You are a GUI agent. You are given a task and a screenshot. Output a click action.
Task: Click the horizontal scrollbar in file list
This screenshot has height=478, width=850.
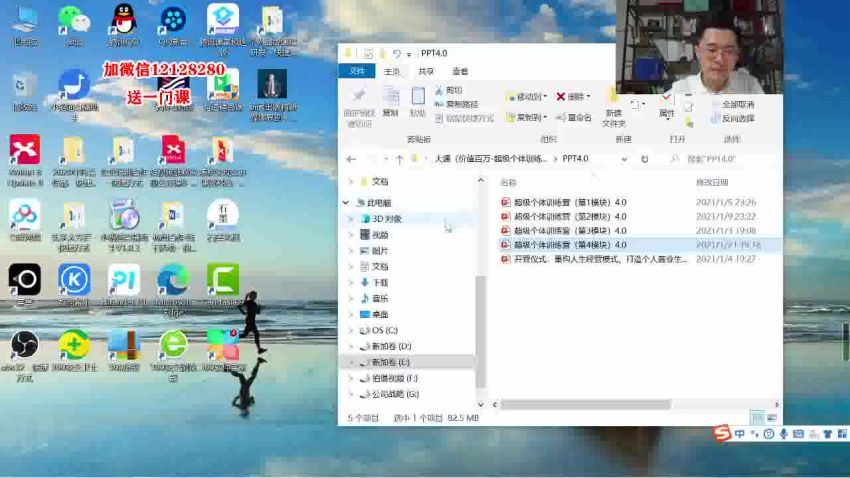pyautogui.click(x=585, y=404)
